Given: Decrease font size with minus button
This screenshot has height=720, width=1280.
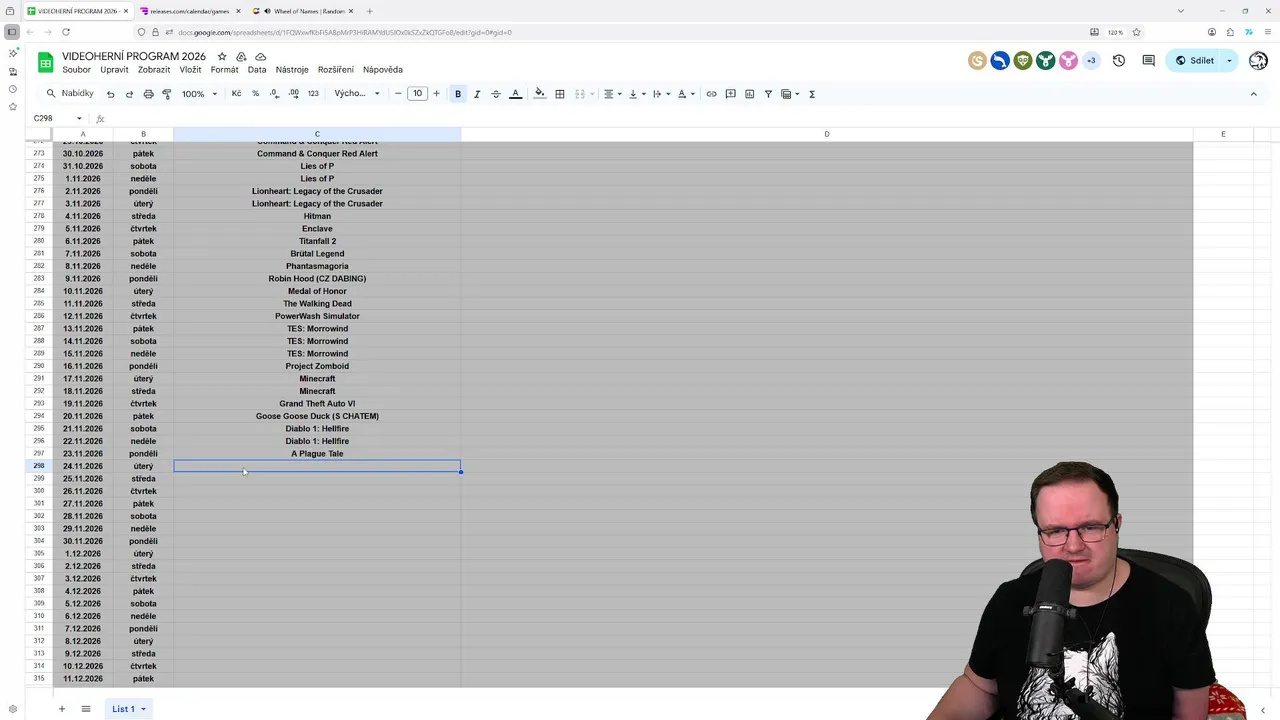Looking at the screenshot, I should (398, 94).
